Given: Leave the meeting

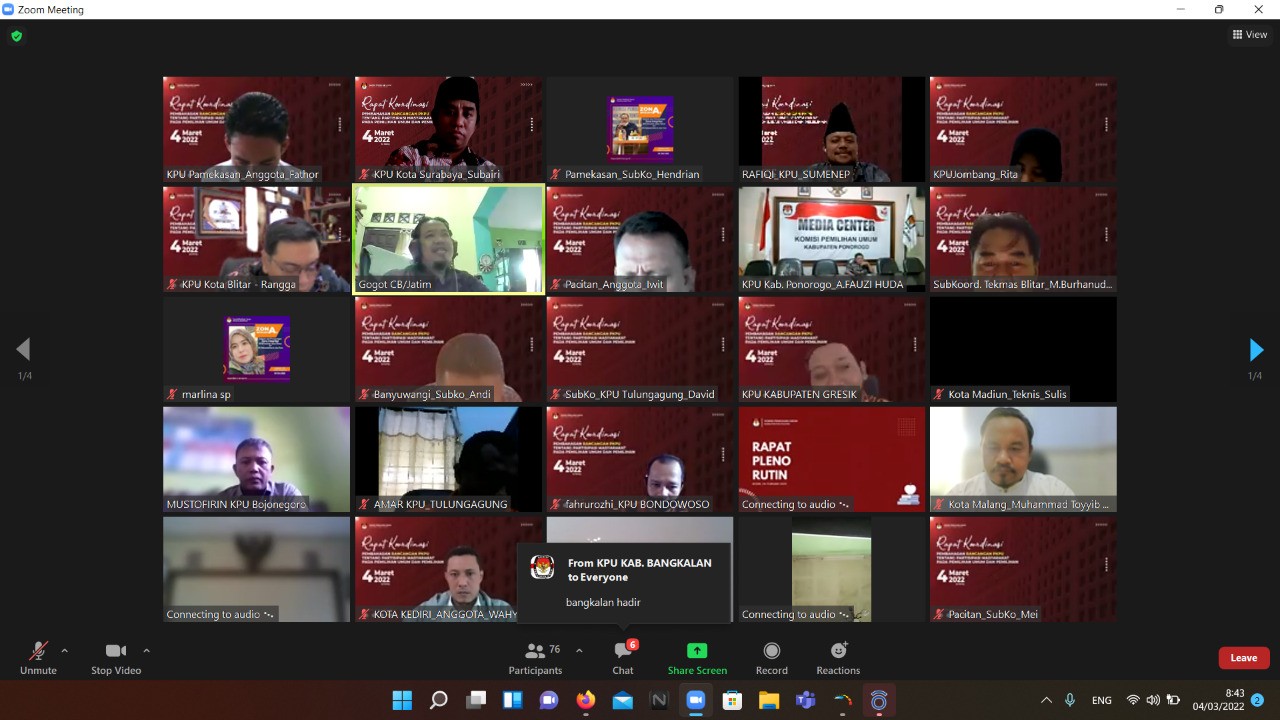Looking at the screenshot, I should [1243, 658].
